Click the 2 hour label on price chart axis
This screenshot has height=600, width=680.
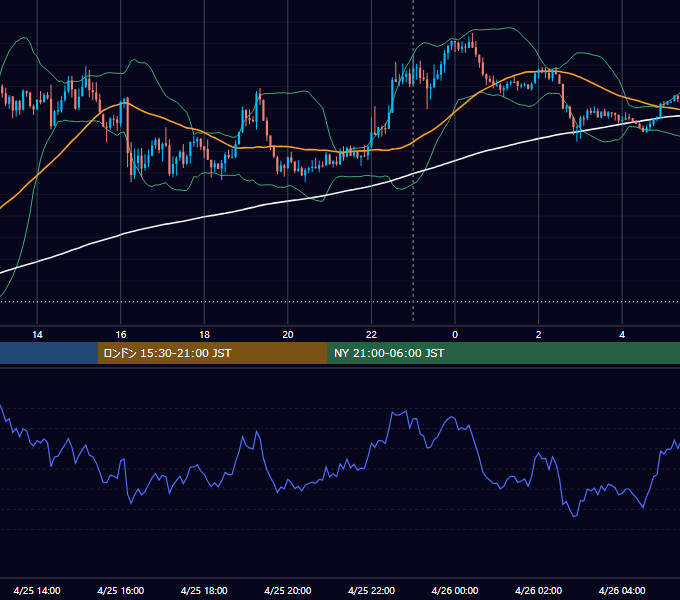[x=539, y=335]
